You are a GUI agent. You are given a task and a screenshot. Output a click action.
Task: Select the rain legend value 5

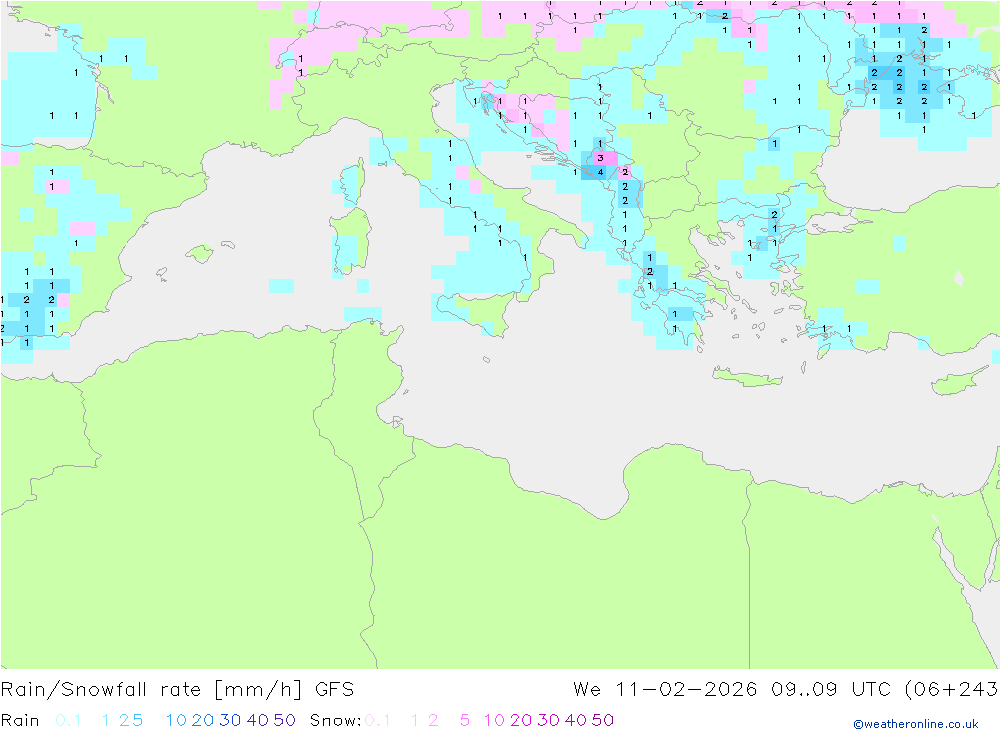tap(137, 720)
